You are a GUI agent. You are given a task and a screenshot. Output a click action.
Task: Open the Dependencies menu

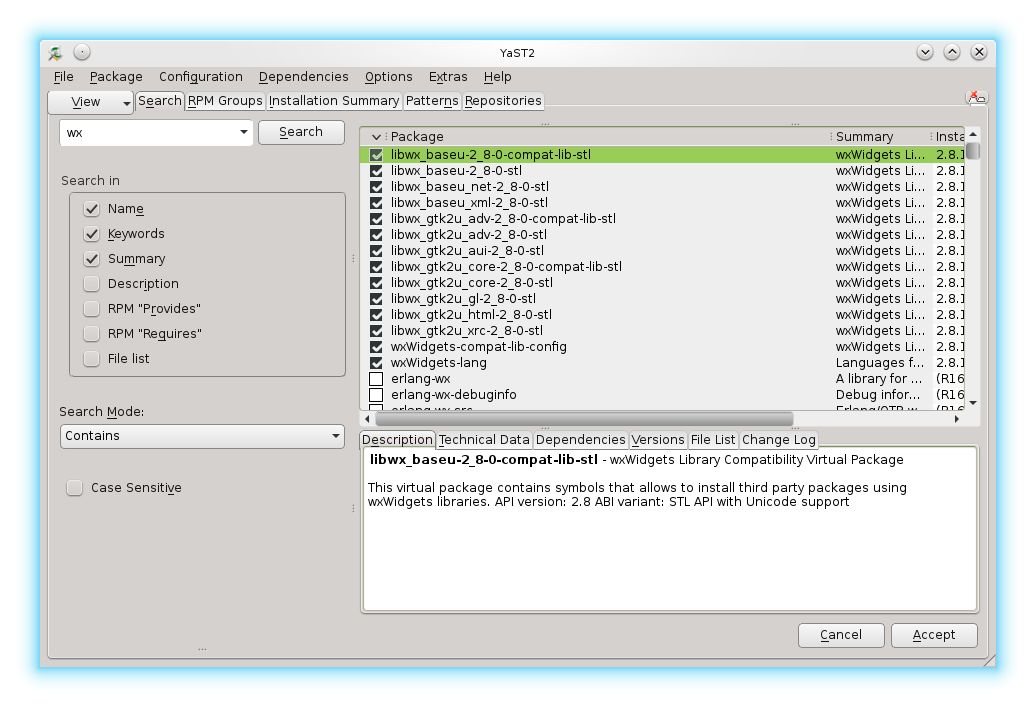[303, 77]
